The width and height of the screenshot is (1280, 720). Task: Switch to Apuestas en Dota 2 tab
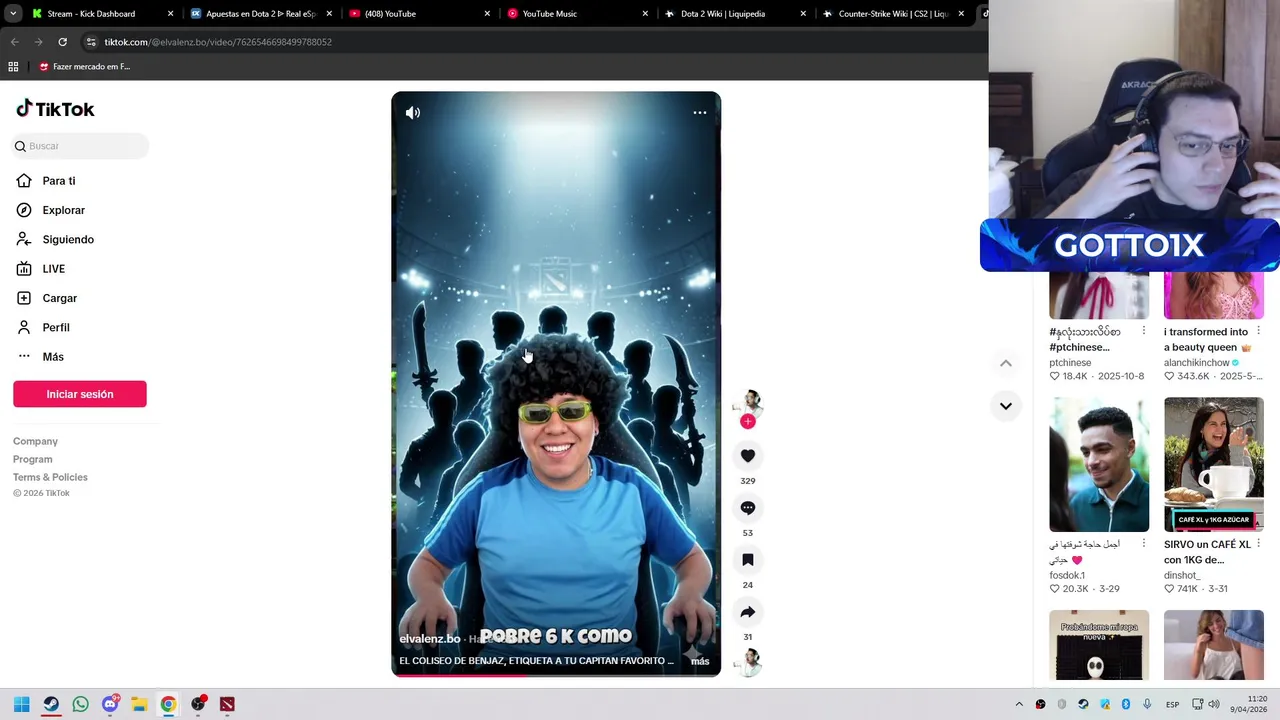pyautogui.click(x=260, y=14)
